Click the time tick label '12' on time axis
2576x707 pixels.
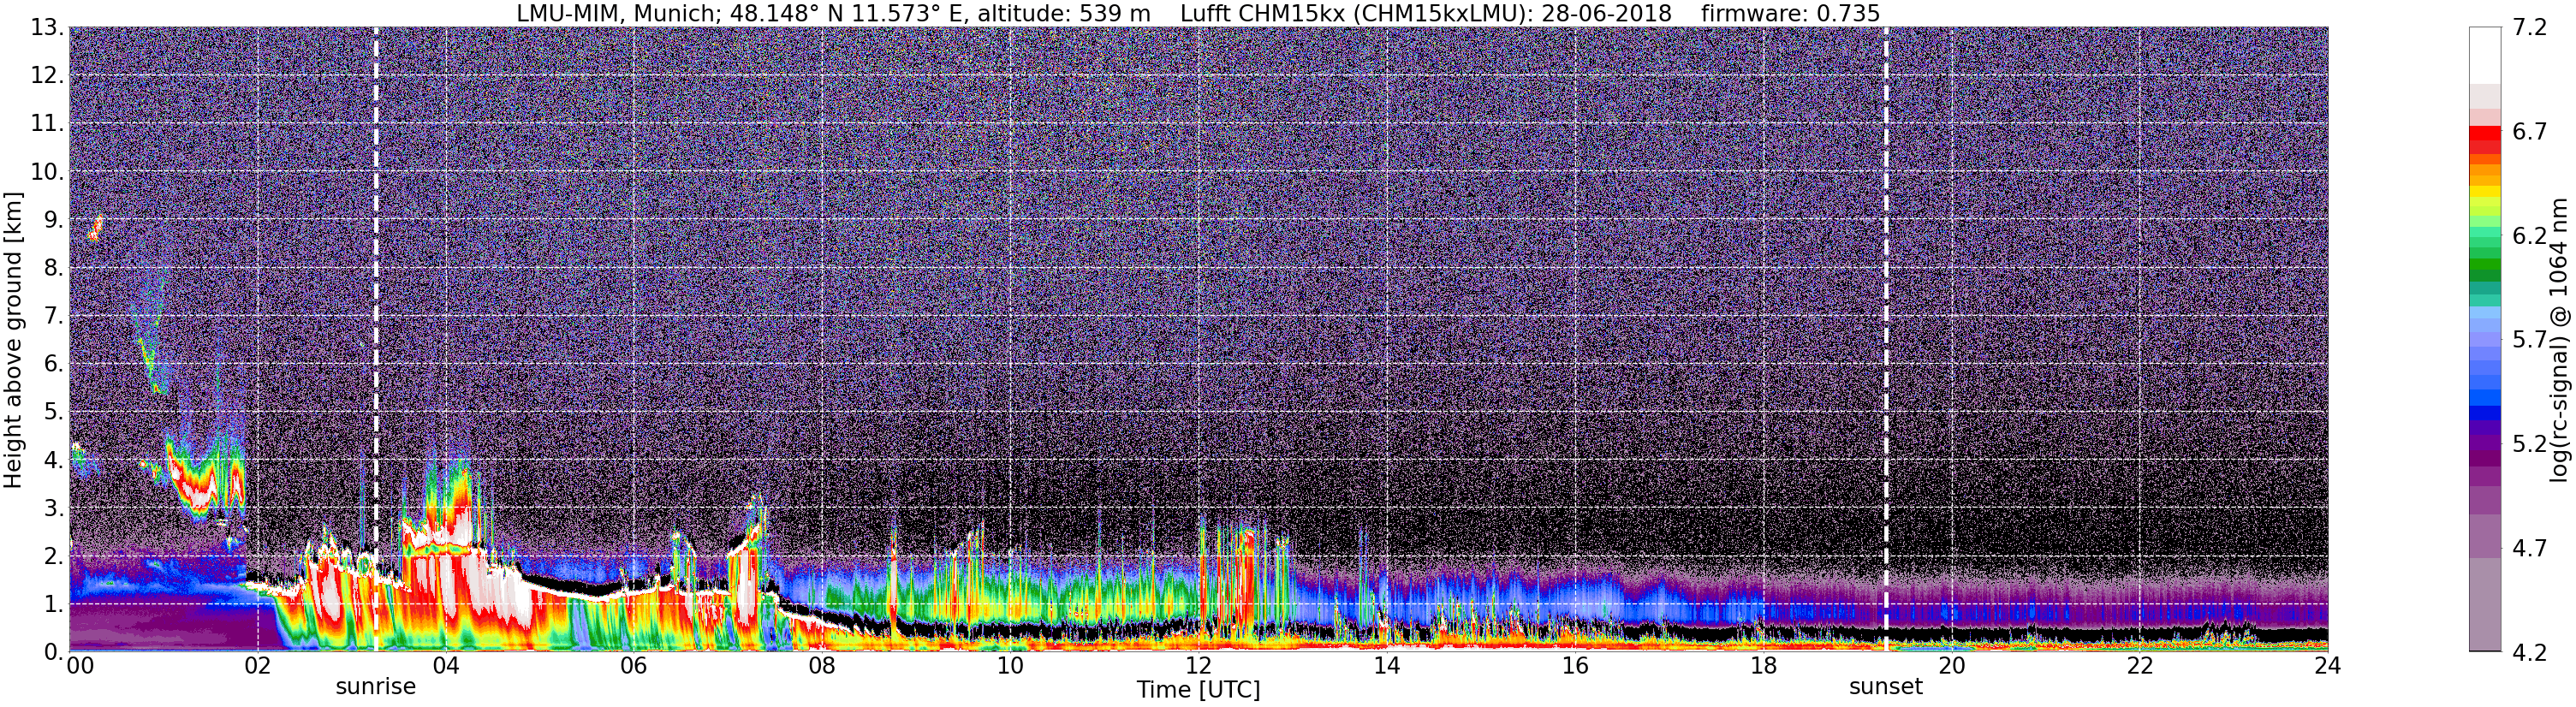point(1198,666)
